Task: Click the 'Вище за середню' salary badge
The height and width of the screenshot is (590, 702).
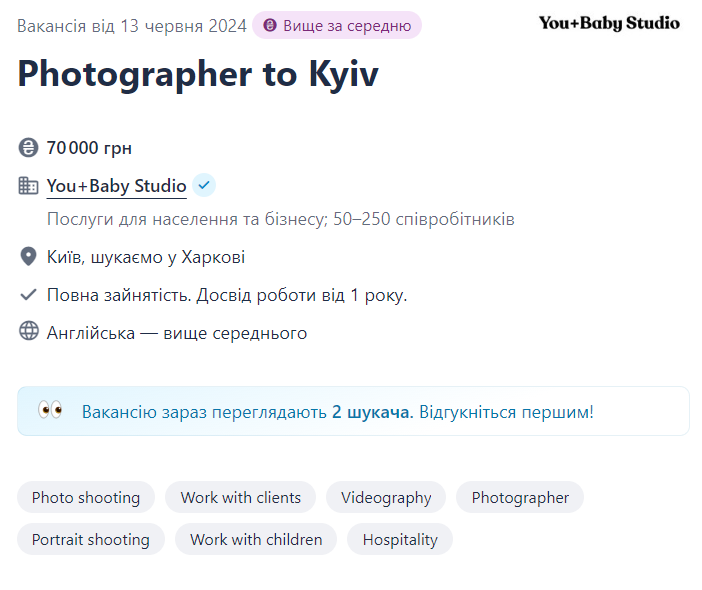Action: point(336,25)
